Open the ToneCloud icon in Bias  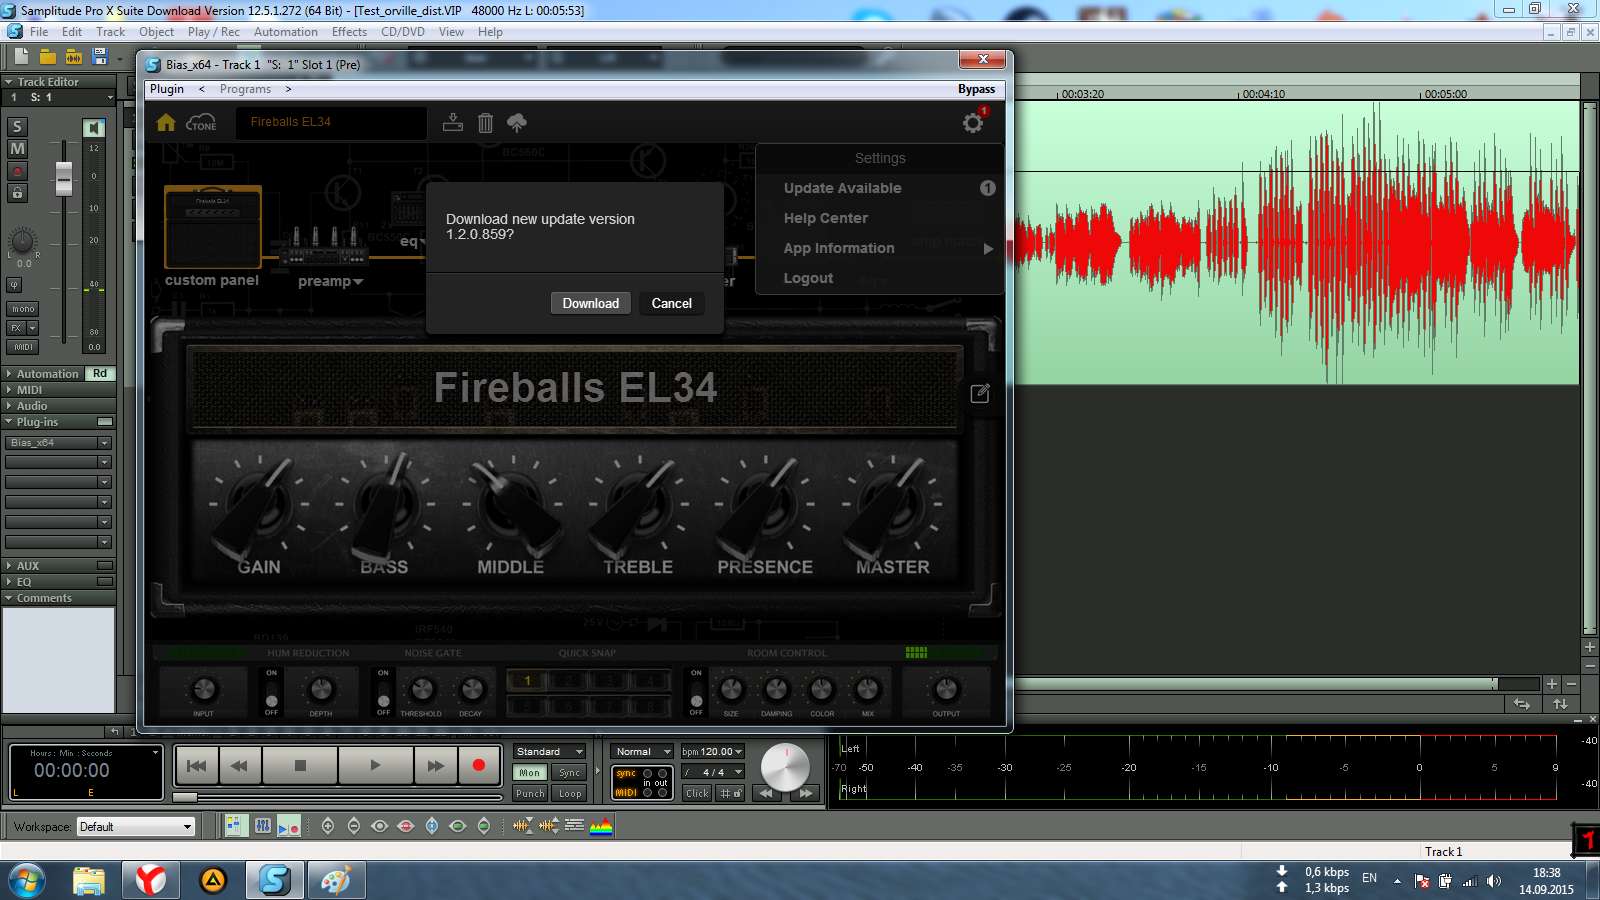[201, 122]
